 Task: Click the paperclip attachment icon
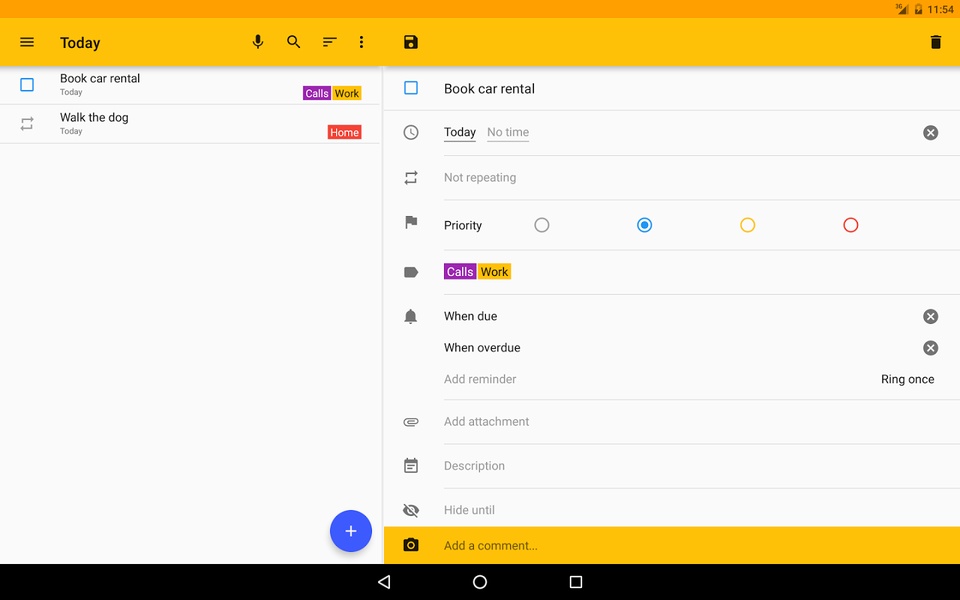[x=411, y=422]
